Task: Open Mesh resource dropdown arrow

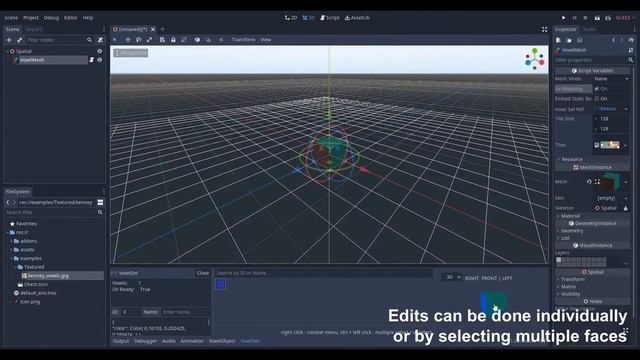Action: tap(626, 182)
